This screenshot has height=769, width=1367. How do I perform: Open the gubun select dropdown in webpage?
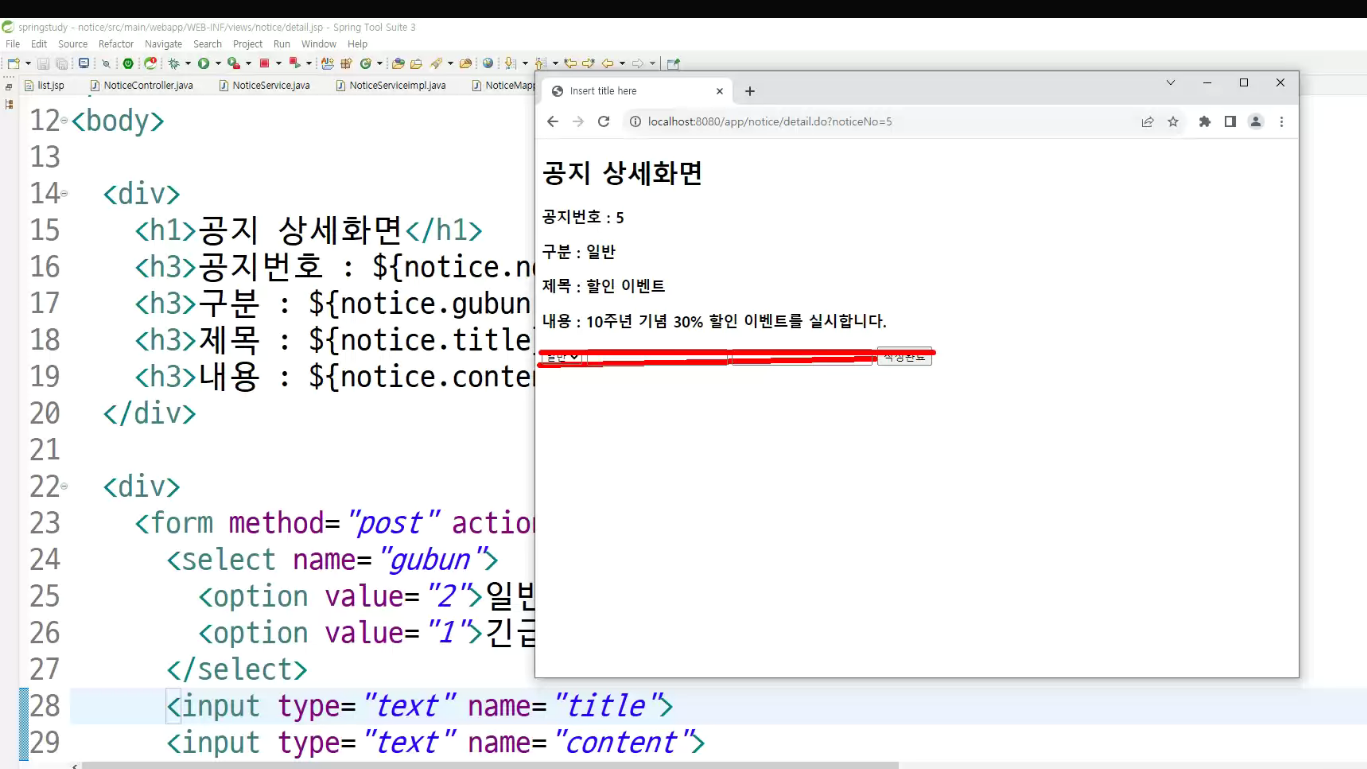coord(562,357)
